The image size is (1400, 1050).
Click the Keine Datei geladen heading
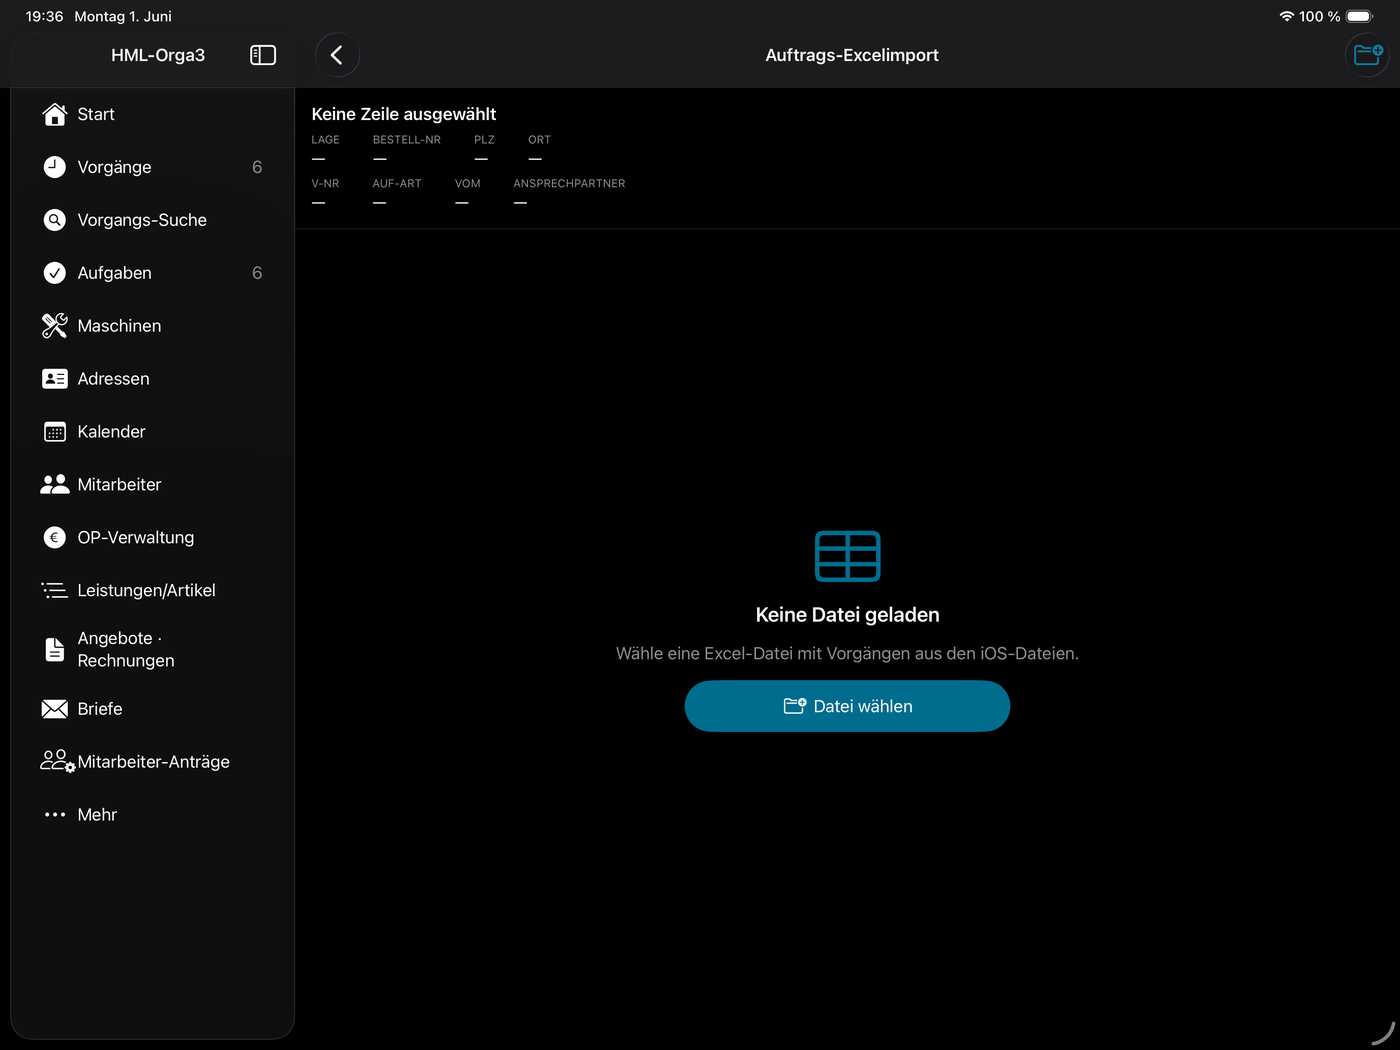click(x=848, y=615)
